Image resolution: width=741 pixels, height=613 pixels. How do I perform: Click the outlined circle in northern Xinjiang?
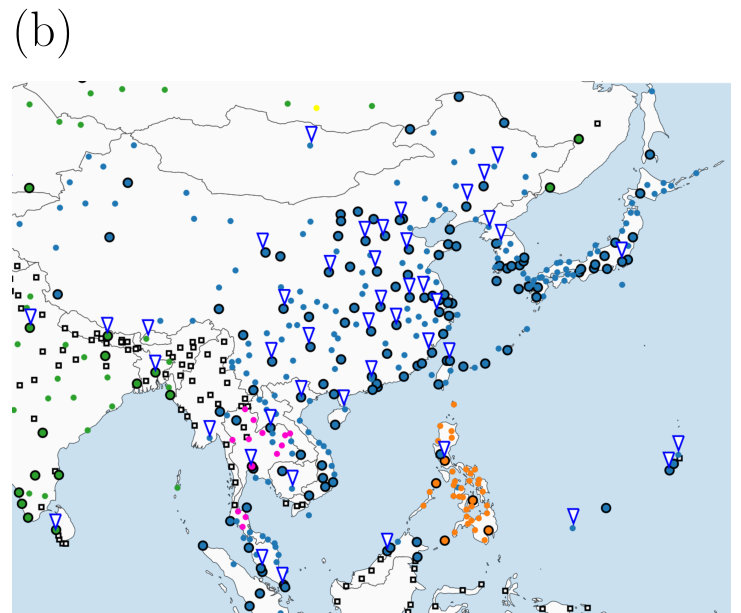pos(128,182)
